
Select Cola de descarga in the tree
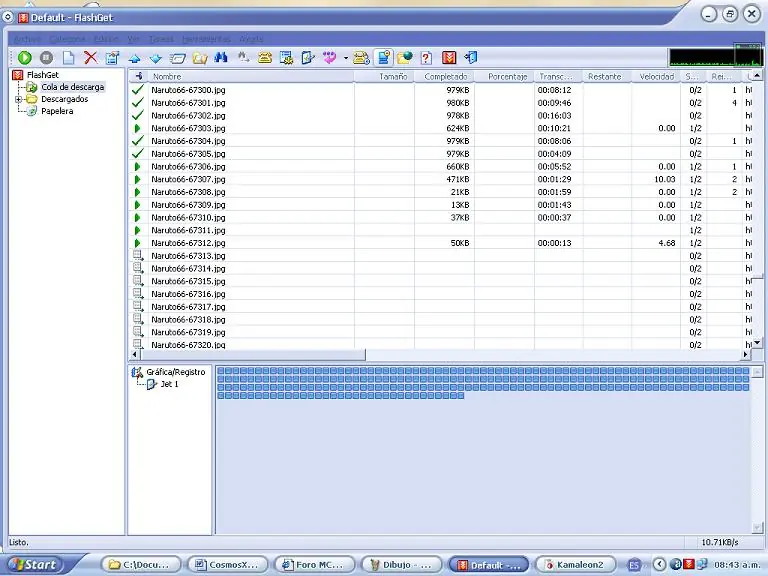point(72,87)
